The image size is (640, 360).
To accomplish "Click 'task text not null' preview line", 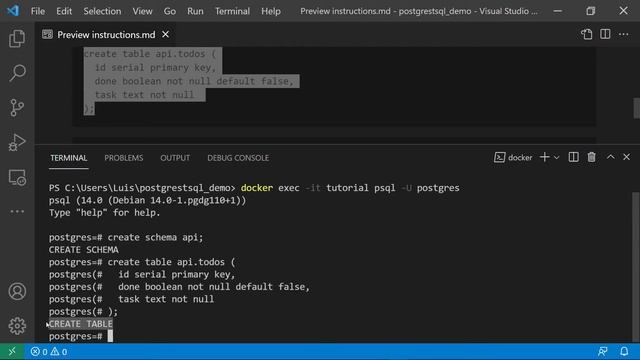I will tap(144, 95).
